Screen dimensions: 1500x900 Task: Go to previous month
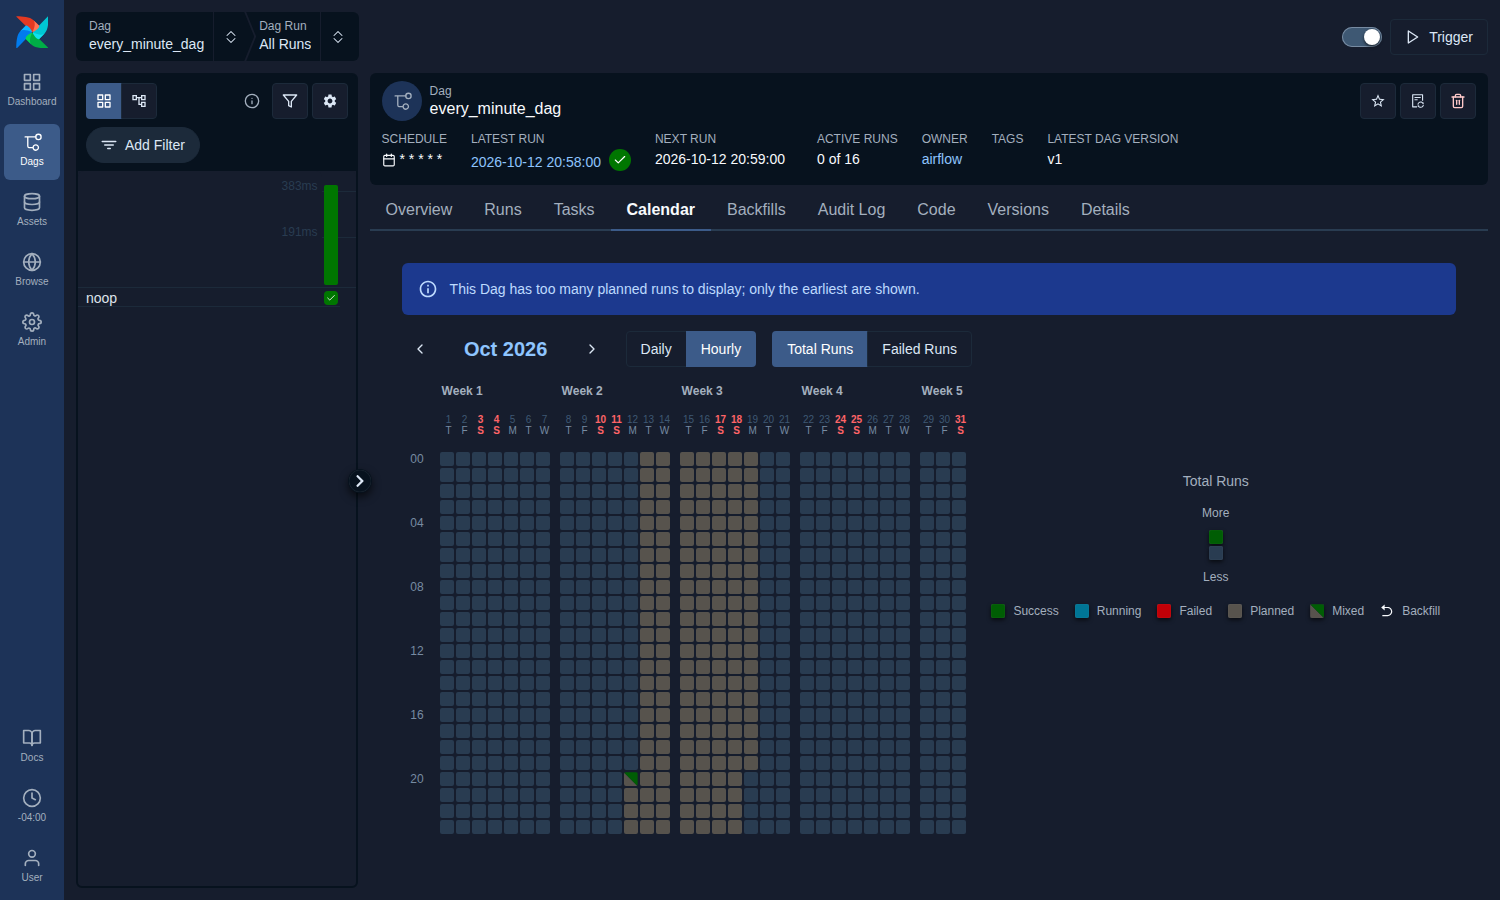pyautogui.click(x=420, y=349)
